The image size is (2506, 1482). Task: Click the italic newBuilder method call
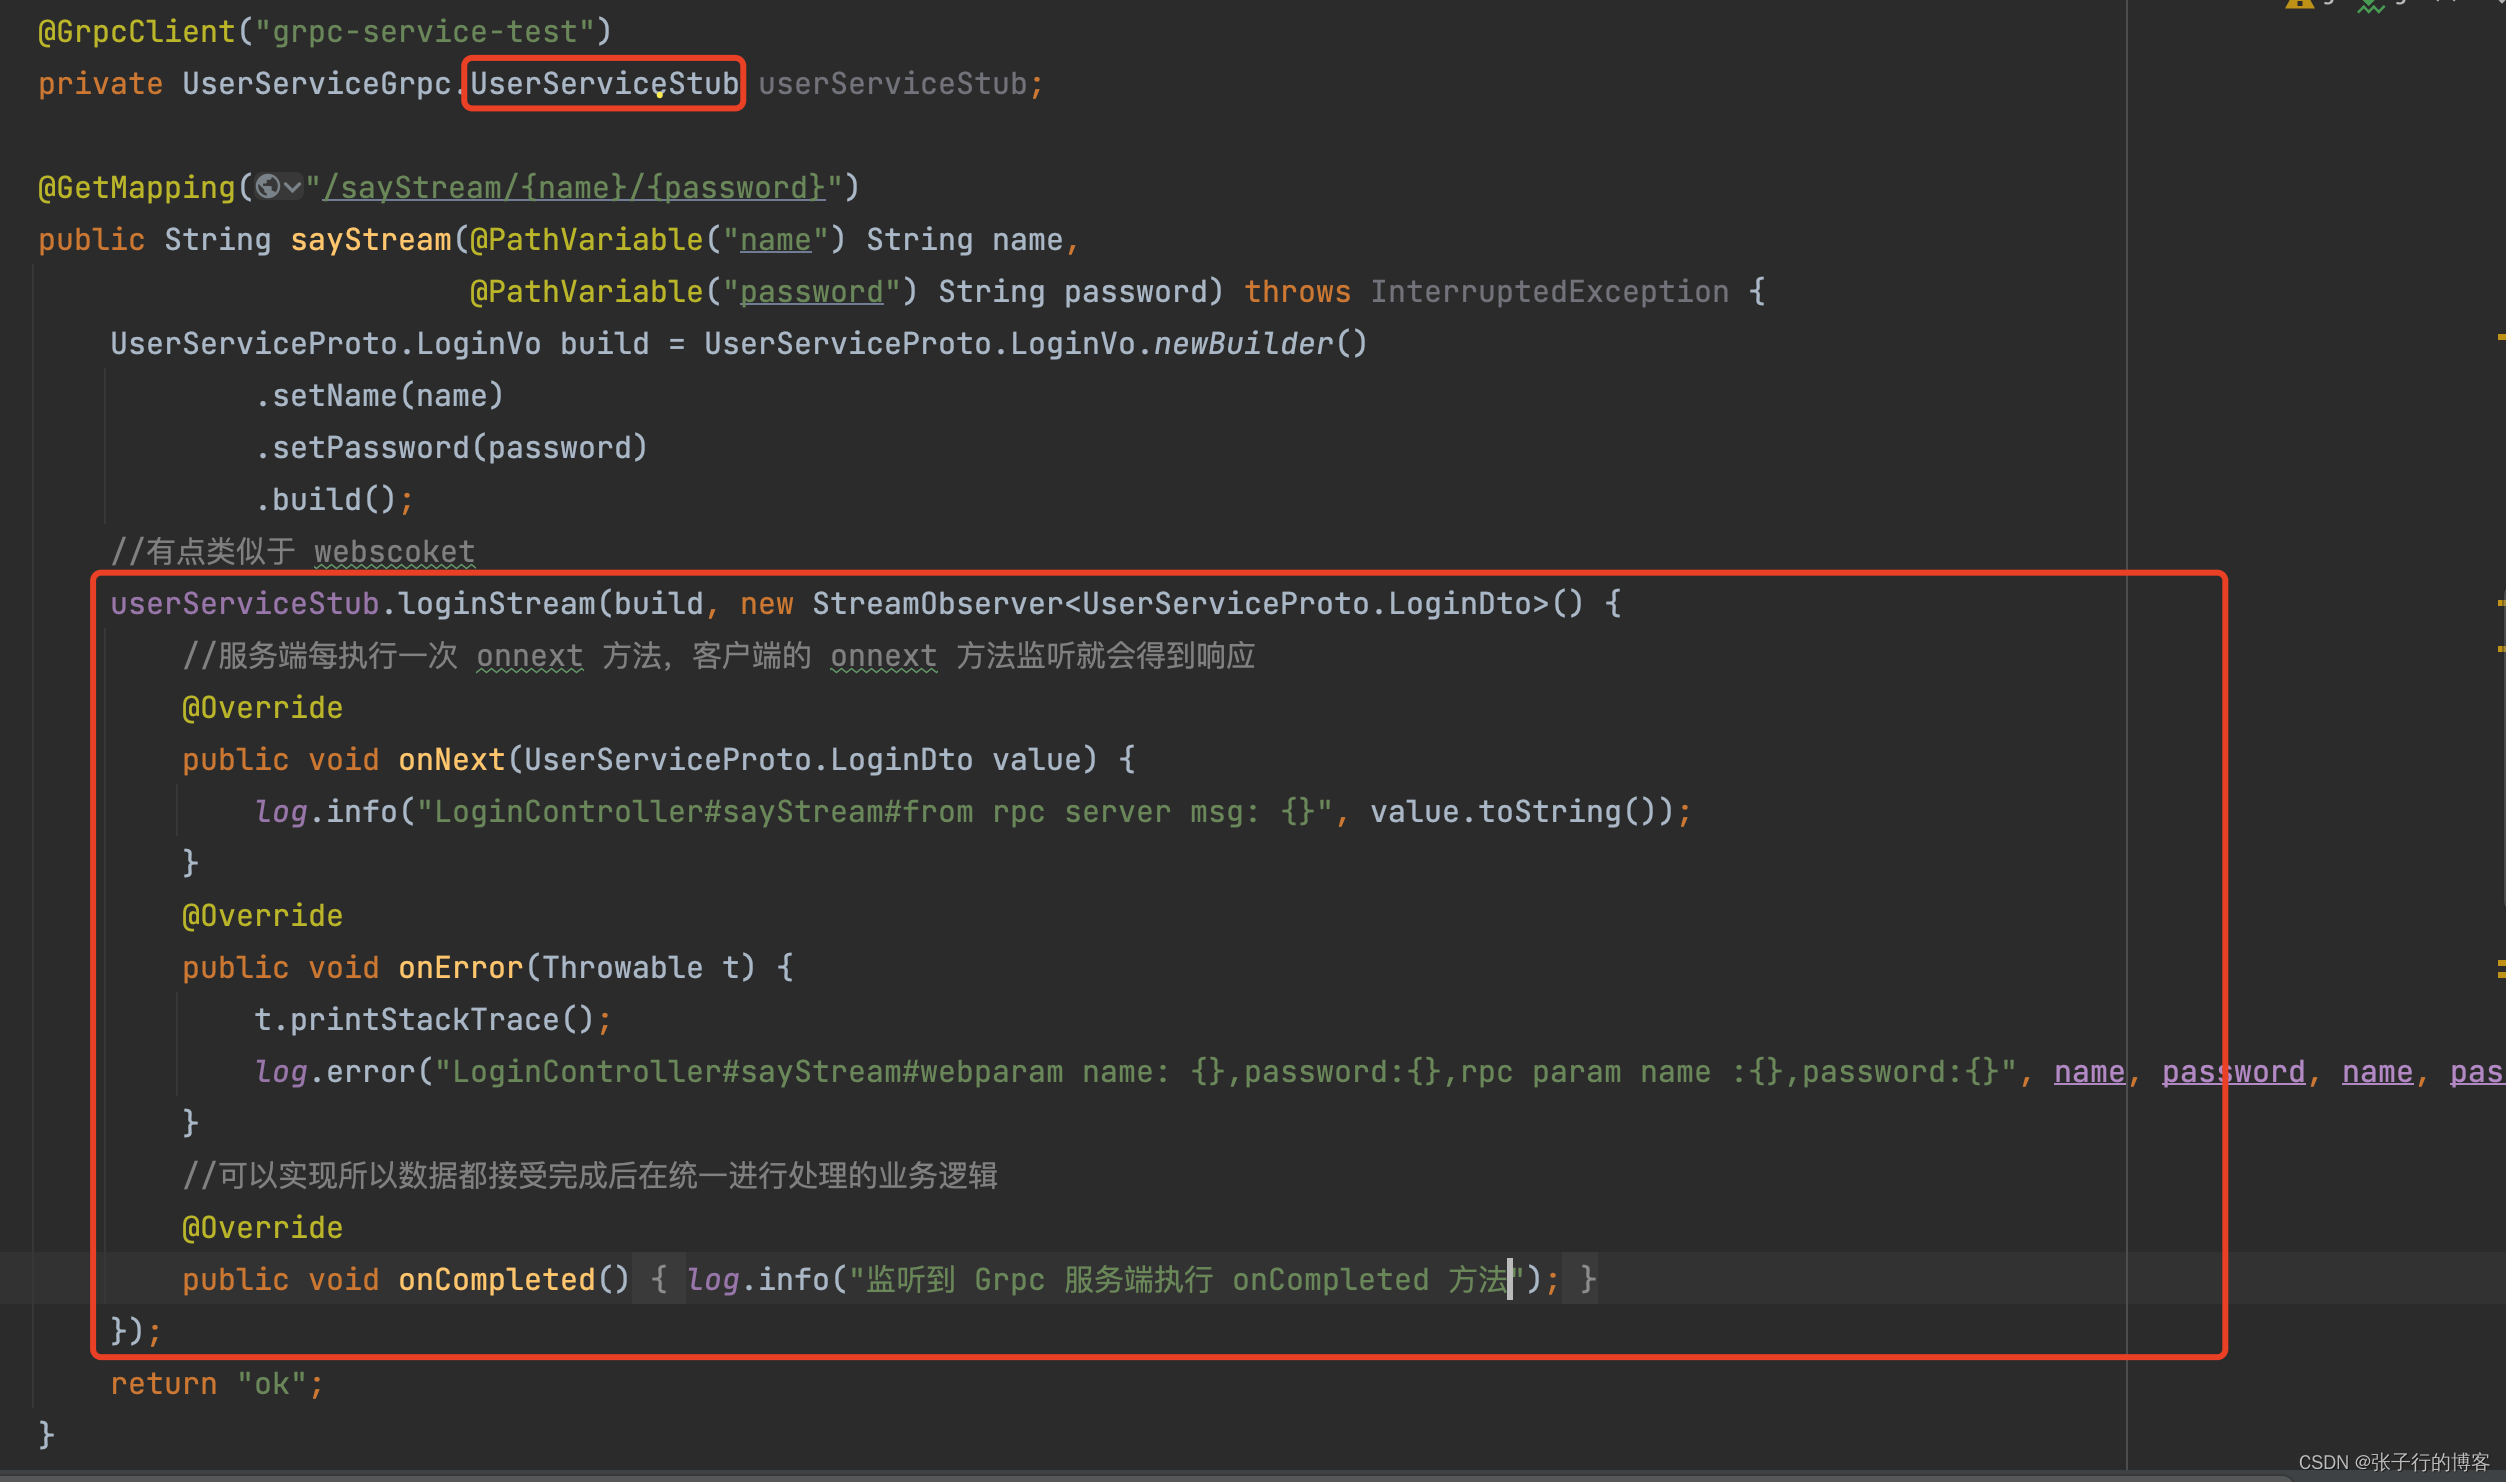(x=1244, y=344)
